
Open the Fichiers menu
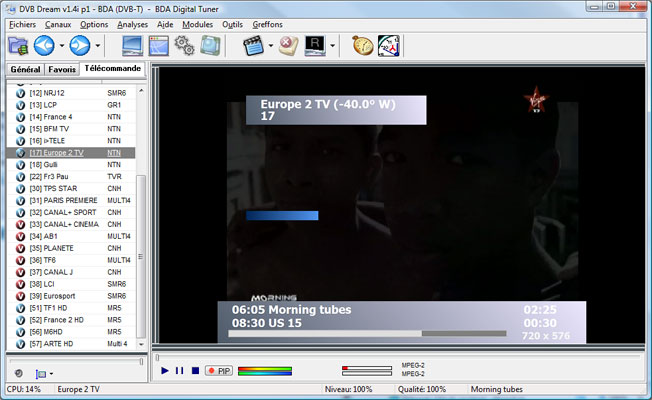click(x=22, y=25)
